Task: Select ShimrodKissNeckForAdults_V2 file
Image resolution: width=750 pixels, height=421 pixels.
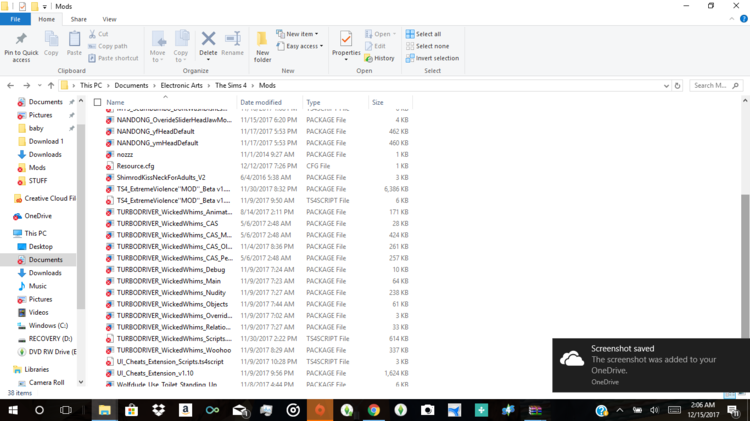Action: [x=161, y=177]
